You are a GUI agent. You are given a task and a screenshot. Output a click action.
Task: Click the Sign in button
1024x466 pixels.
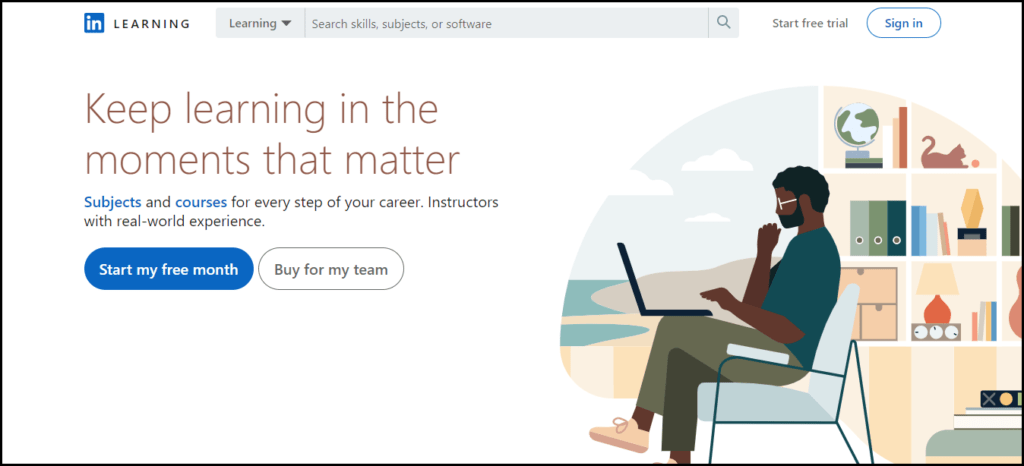pyautogui.click(x=903, y=23)
